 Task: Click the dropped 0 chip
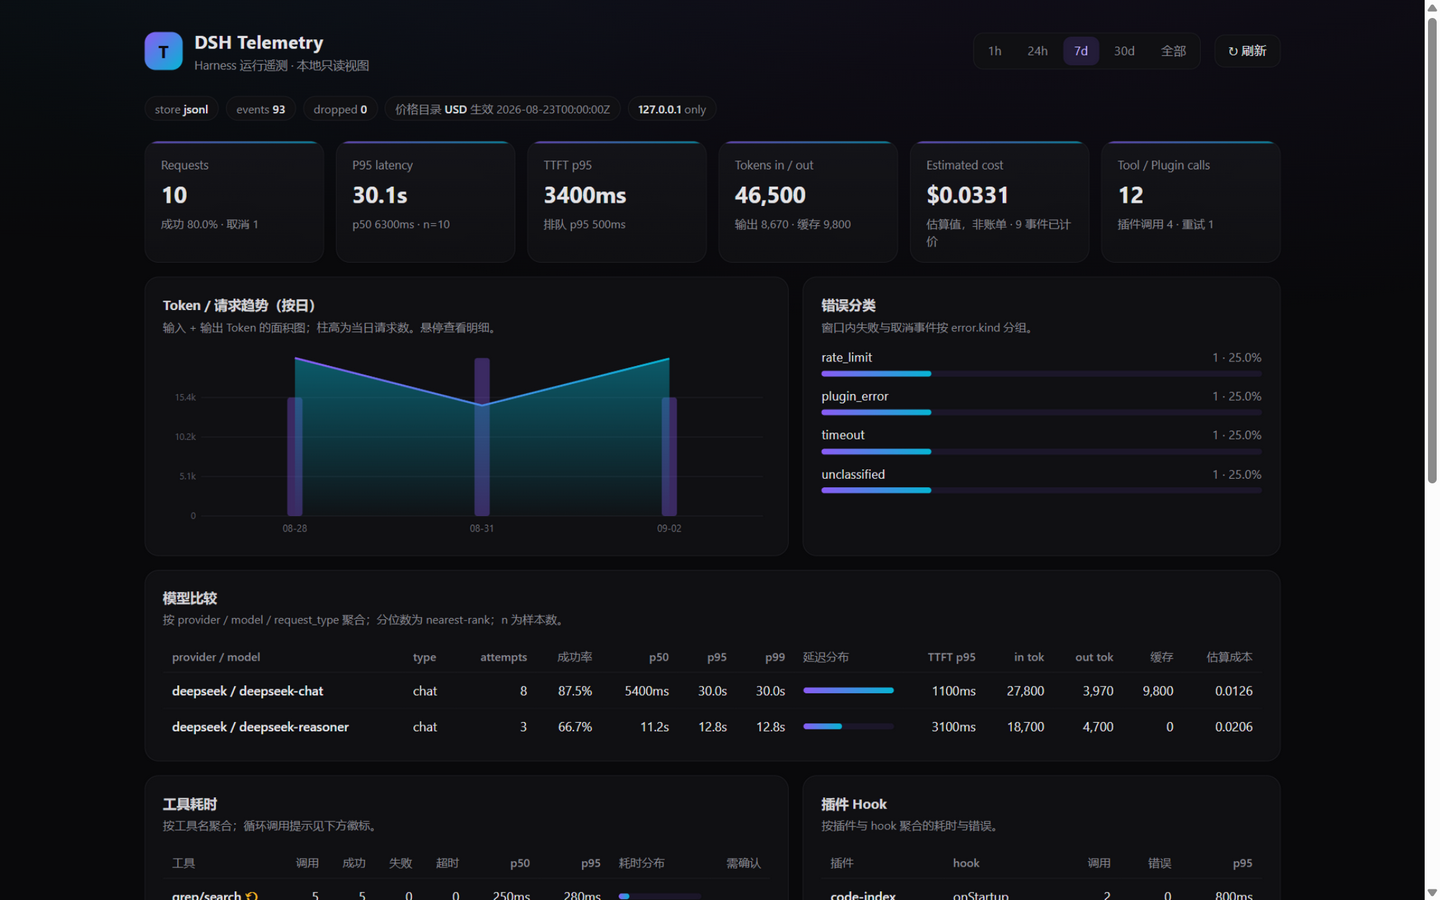340,109
